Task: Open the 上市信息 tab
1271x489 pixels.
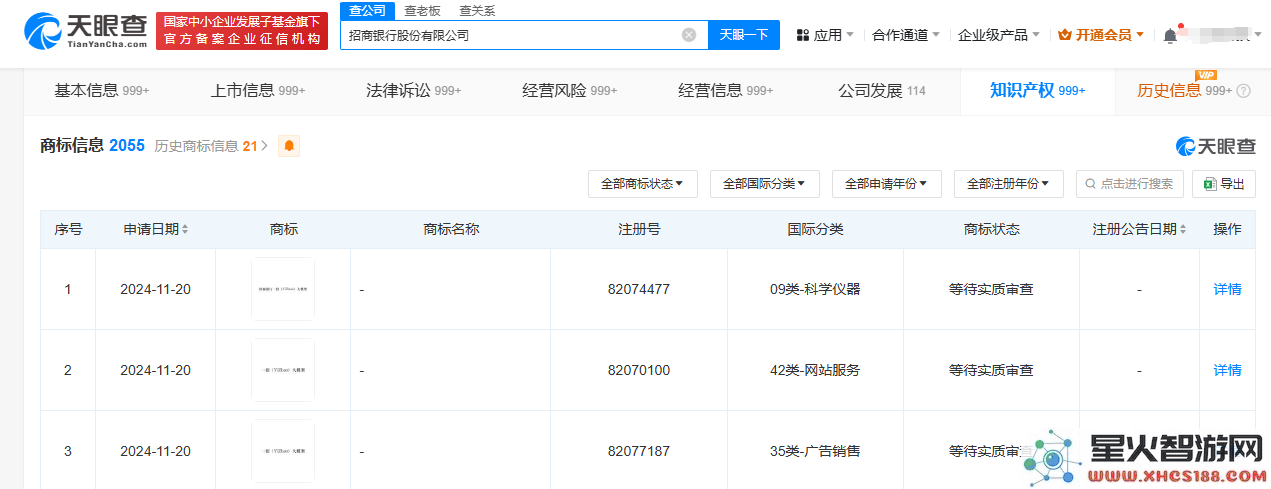Action: coord(257,91)
